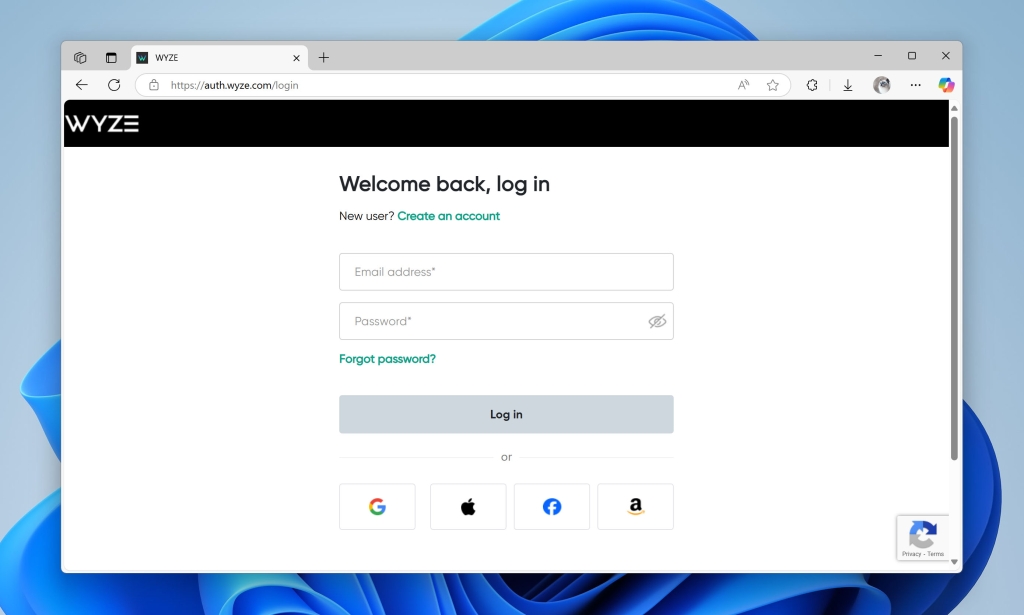Open Workspaces icon in title bar
Image resolution: width=1024 pixels, height=615 pixels.
click(80, 57)
